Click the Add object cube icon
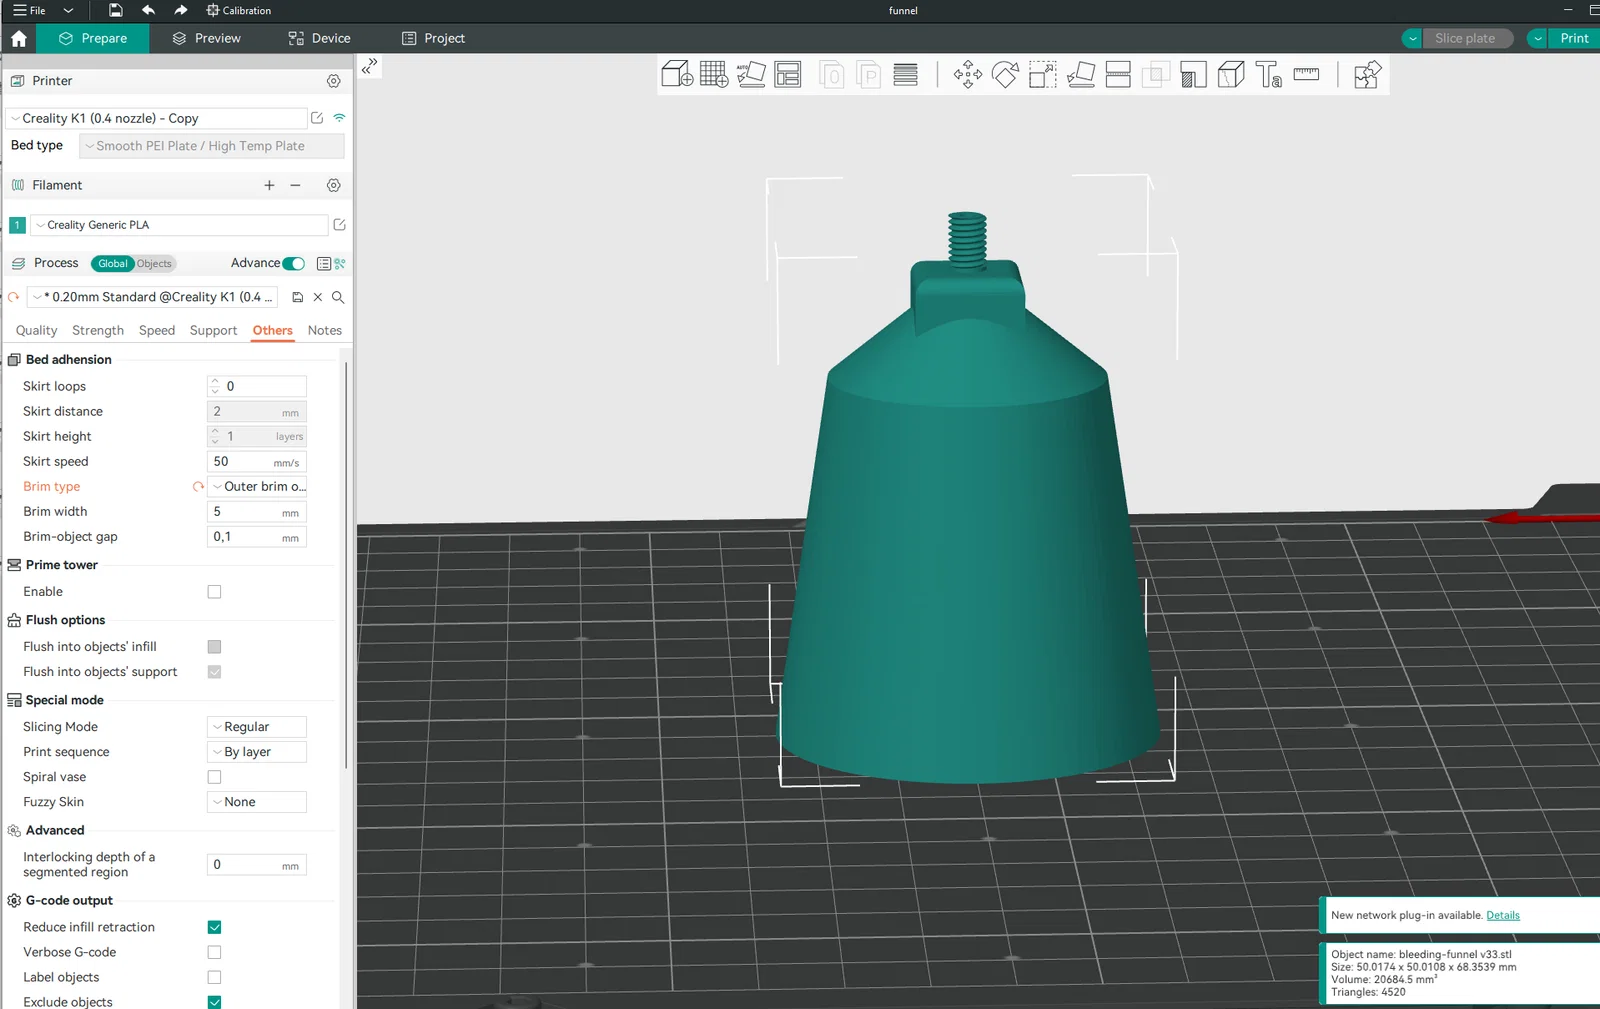The height and width of the screenshot is (1009, 1600). 677,74
